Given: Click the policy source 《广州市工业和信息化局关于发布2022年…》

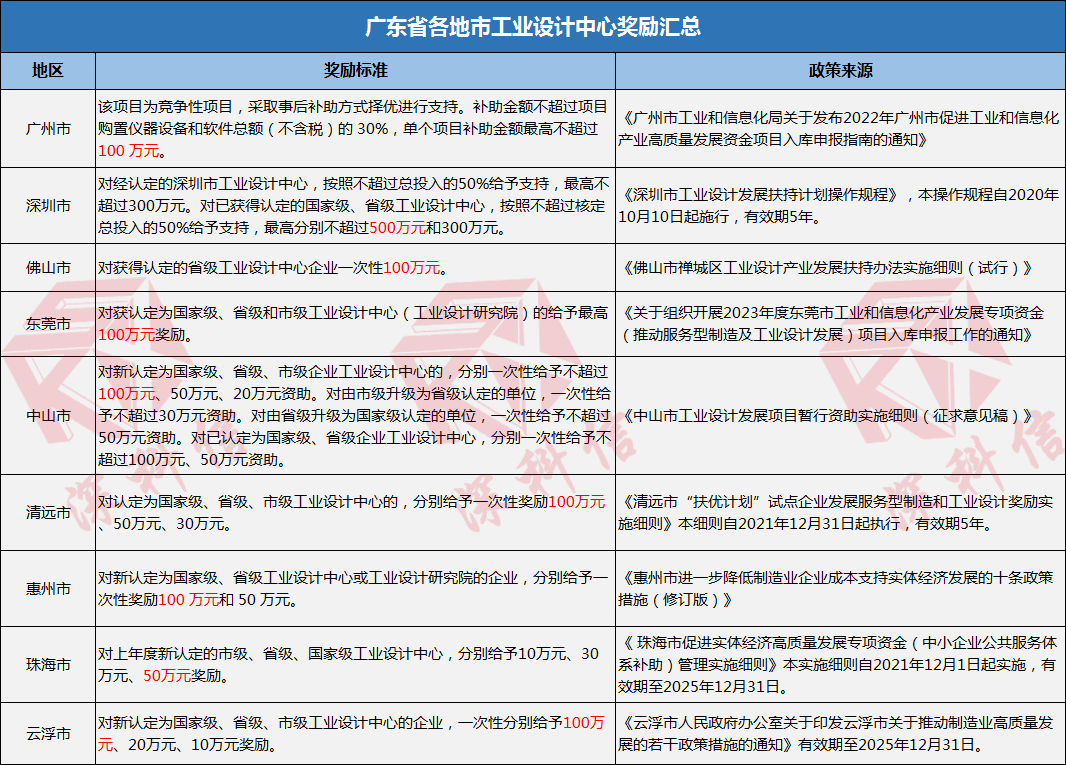Looking at the screenshot, I should (839, 129).
